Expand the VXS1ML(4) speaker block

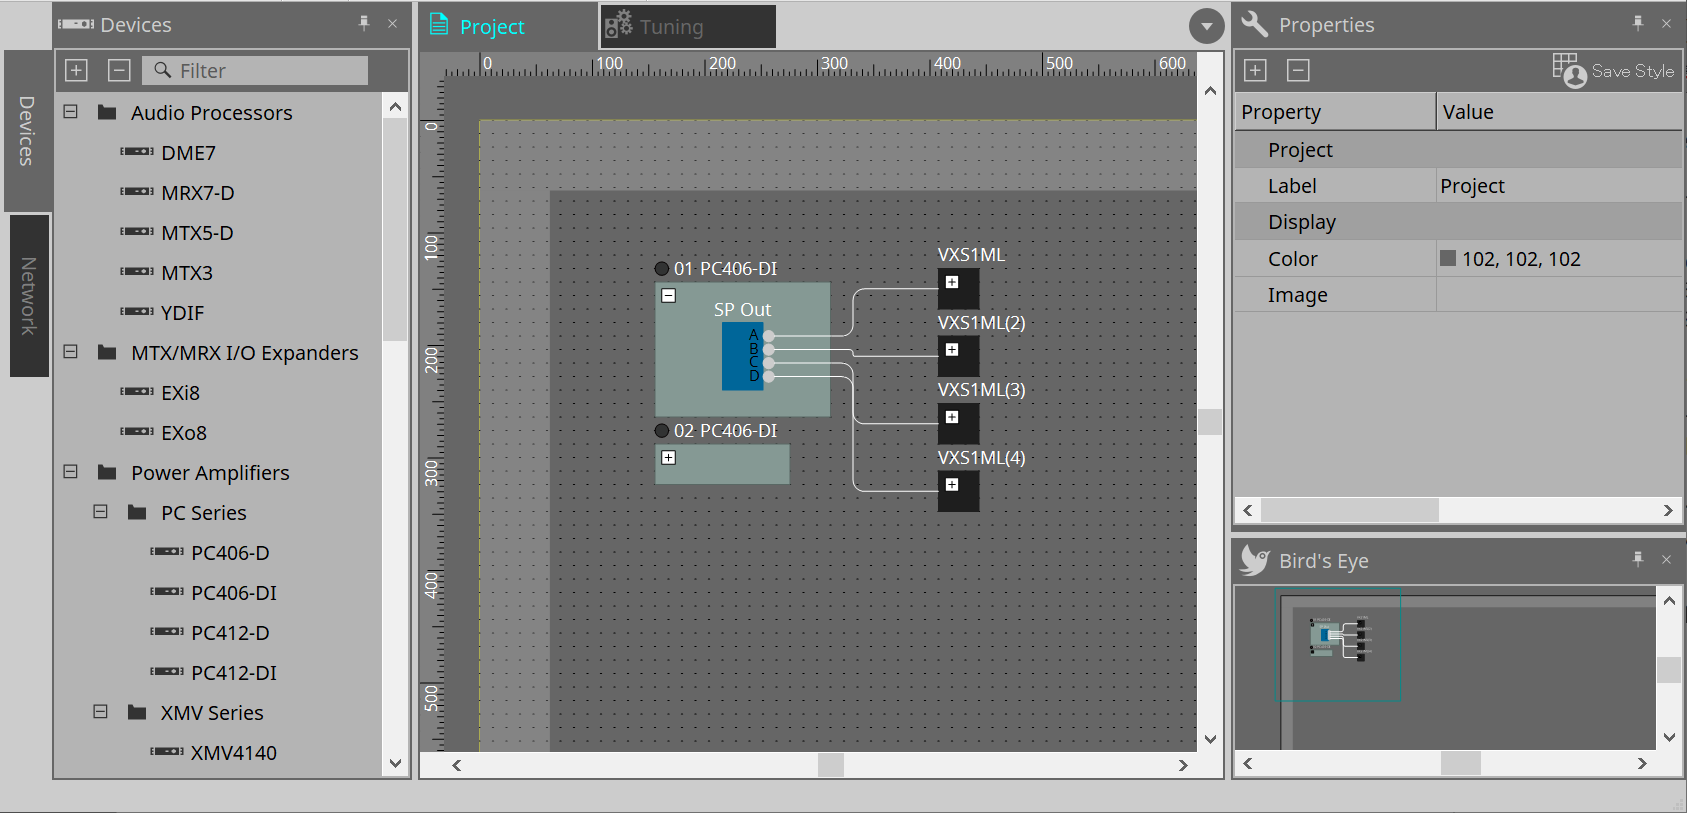click(x=952, y=485)
